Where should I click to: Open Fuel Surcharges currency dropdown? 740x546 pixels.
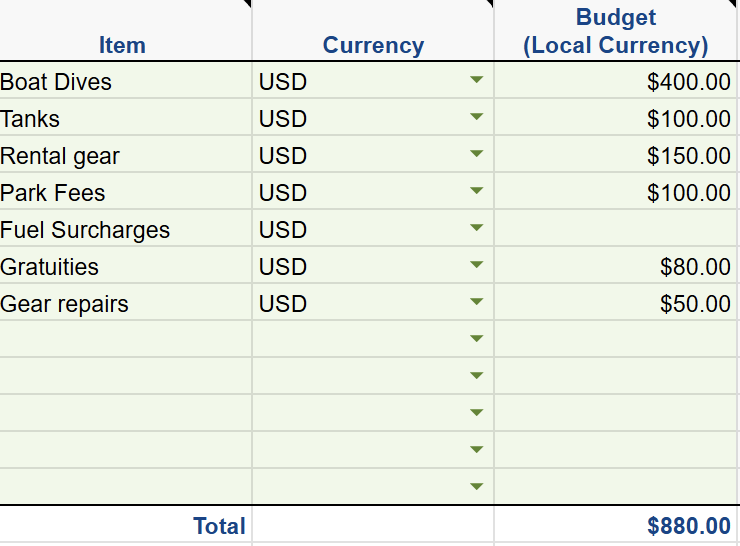476,229
